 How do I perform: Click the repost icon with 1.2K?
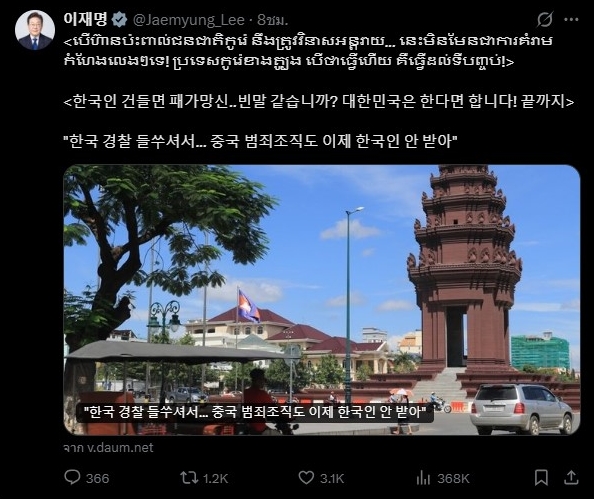point(189,478)
